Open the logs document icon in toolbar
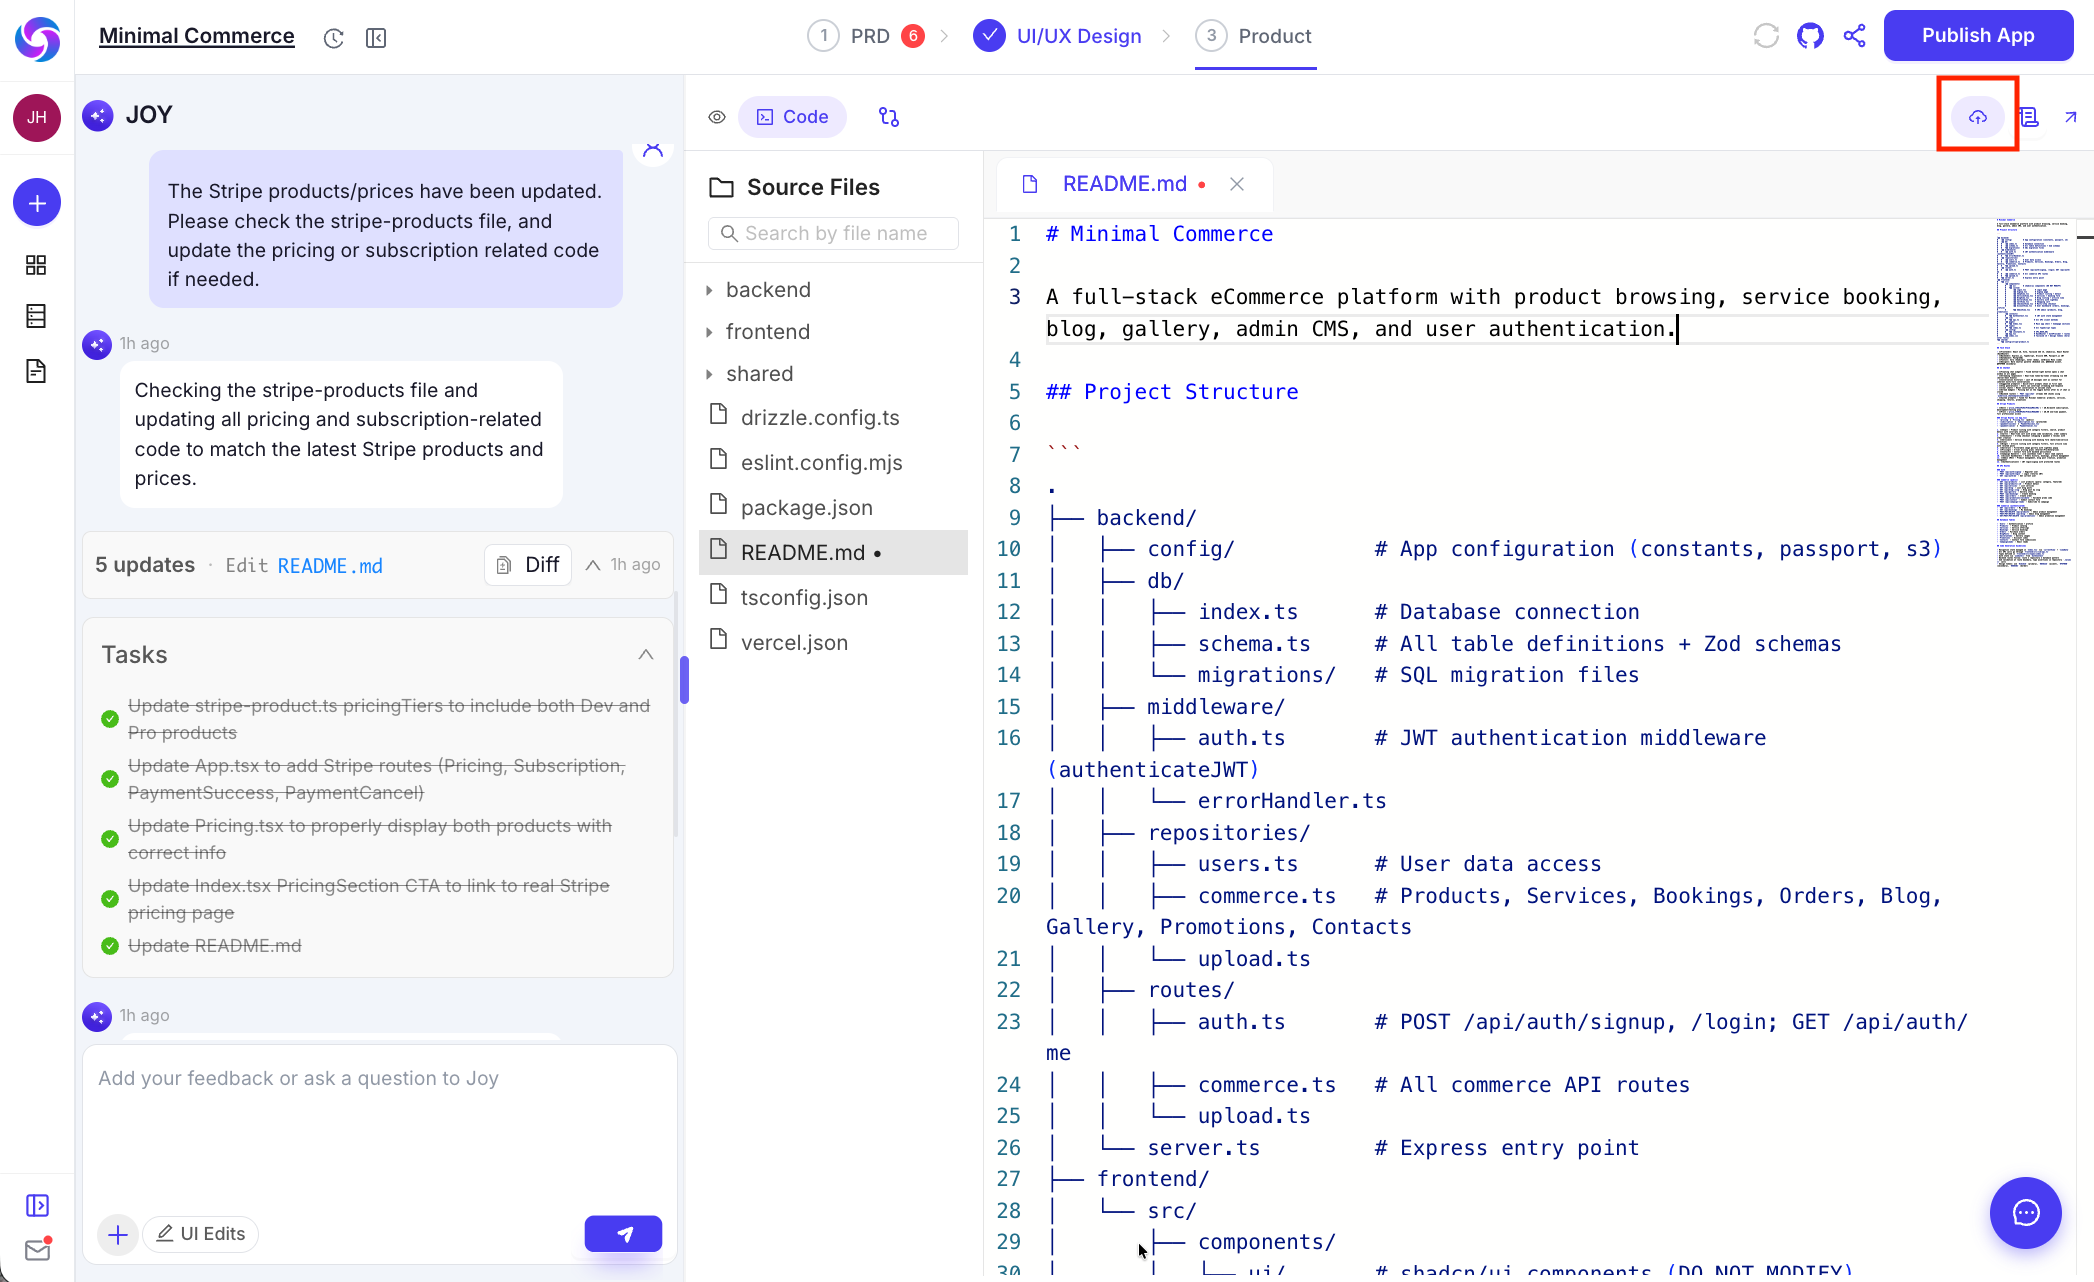The height and width of the screenshot is (1282, 2094). pyautogui.click(x=2029, y=117)
